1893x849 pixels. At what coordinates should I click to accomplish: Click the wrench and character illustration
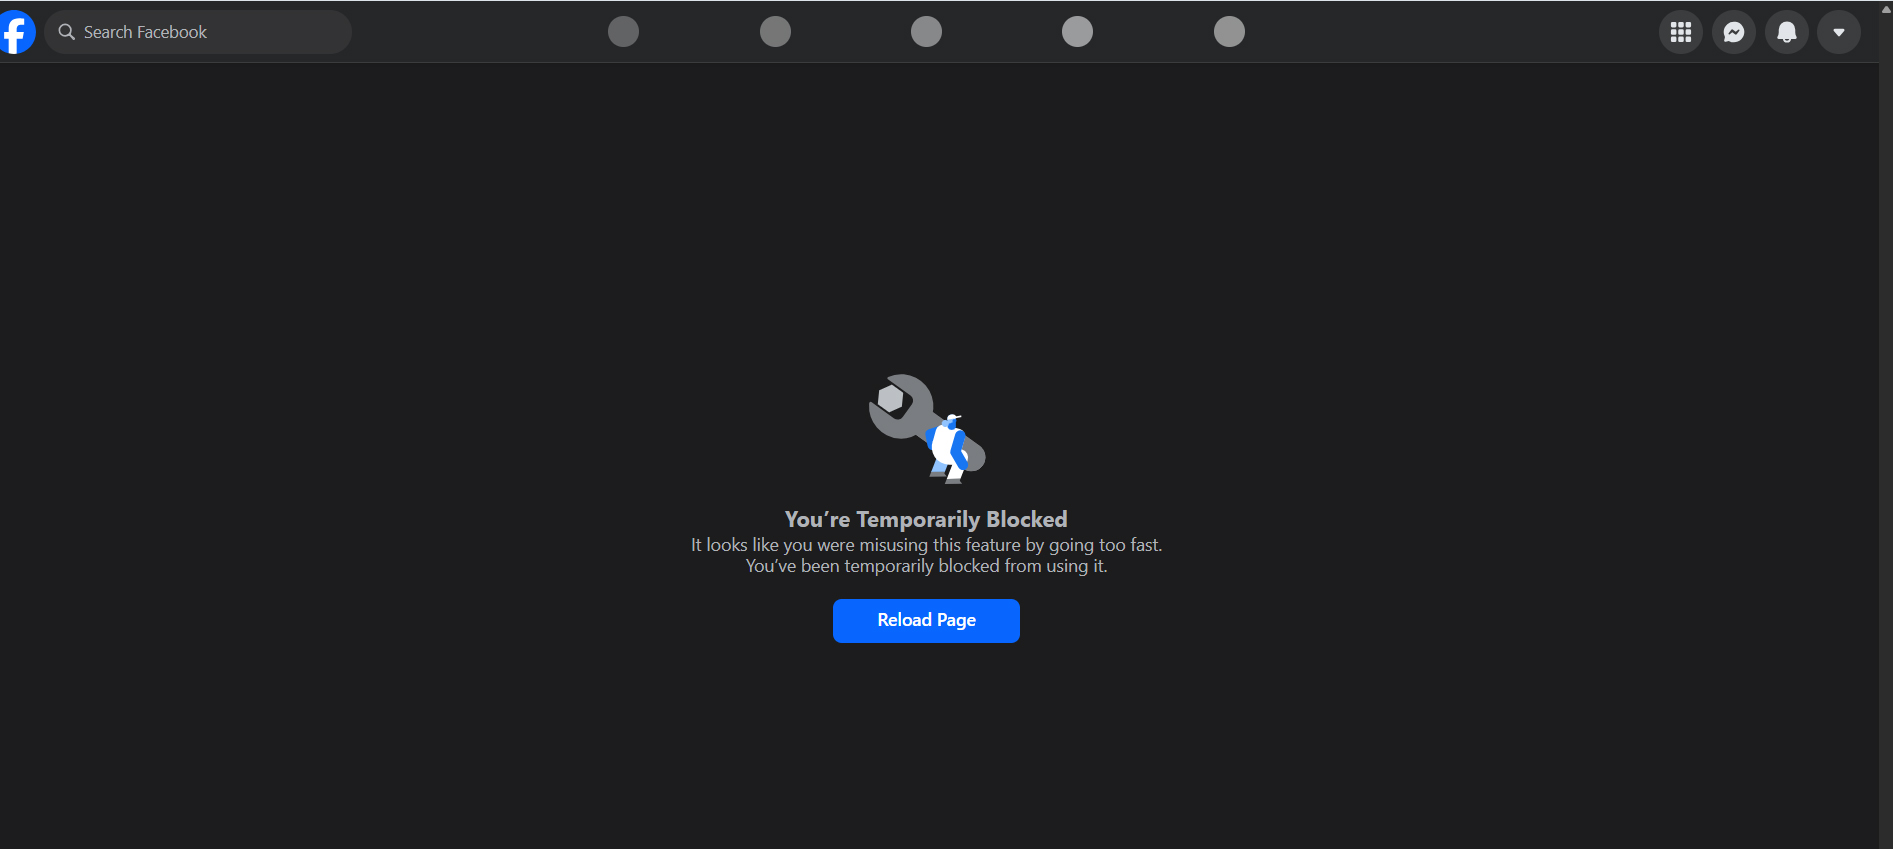(927, 429)
